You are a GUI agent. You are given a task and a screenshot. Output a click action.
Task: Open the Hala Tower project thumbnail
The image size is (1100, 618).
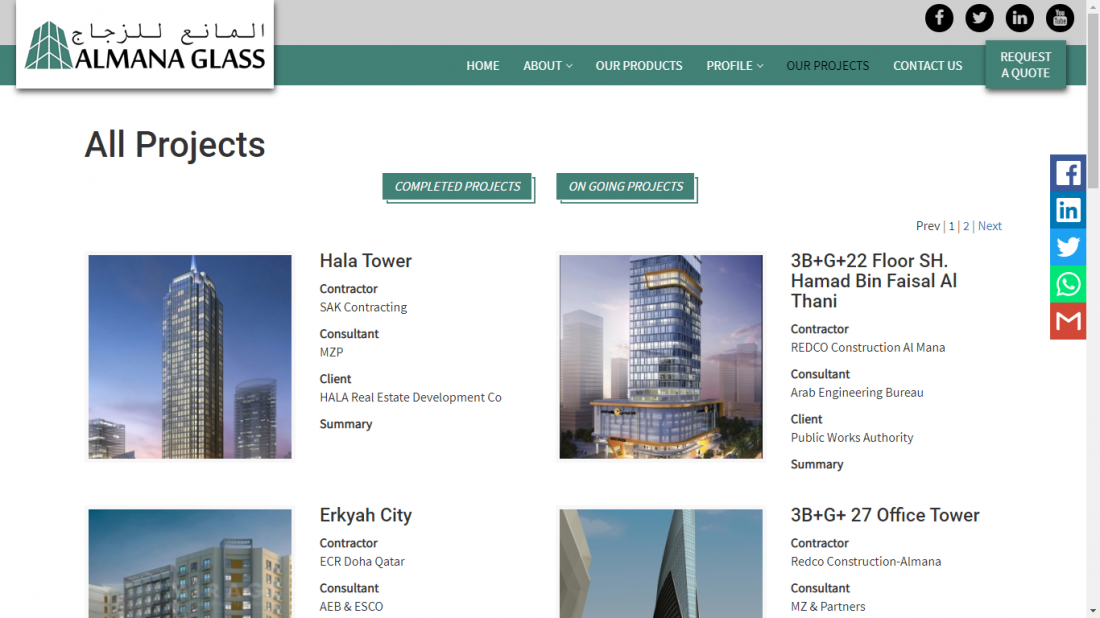point(190,357)
